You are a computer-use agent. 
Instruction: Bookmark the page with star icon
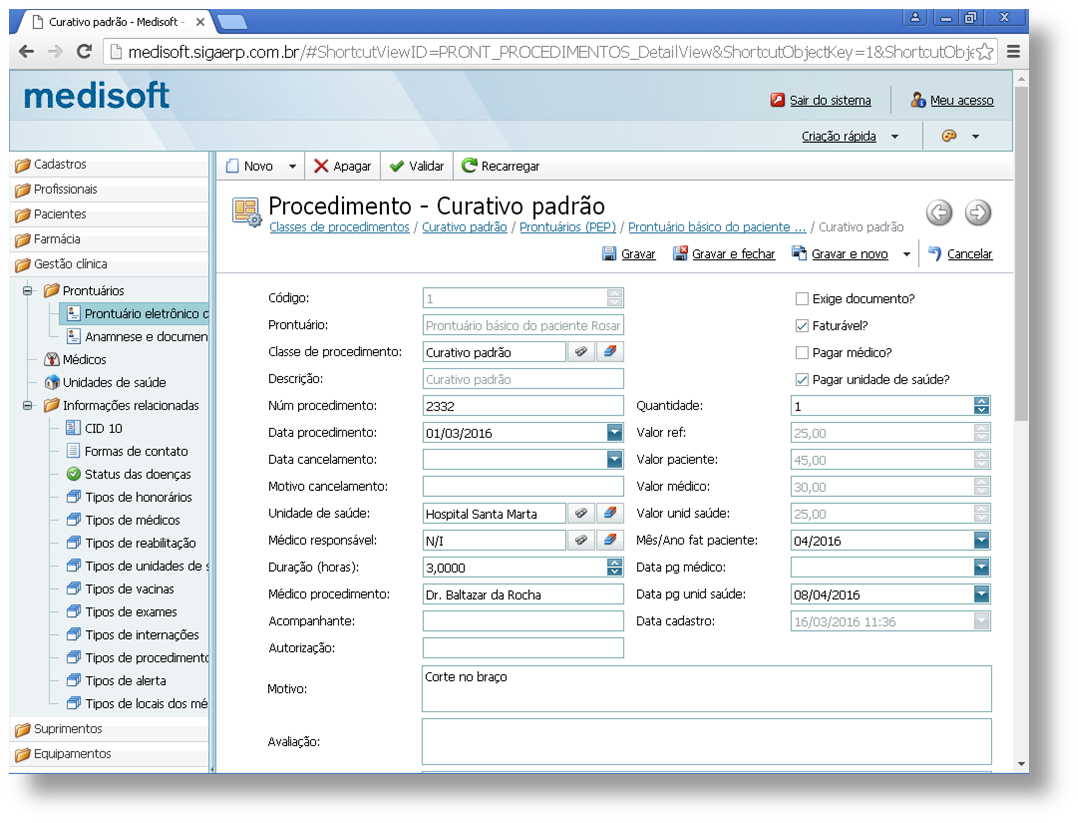point(985,52)
